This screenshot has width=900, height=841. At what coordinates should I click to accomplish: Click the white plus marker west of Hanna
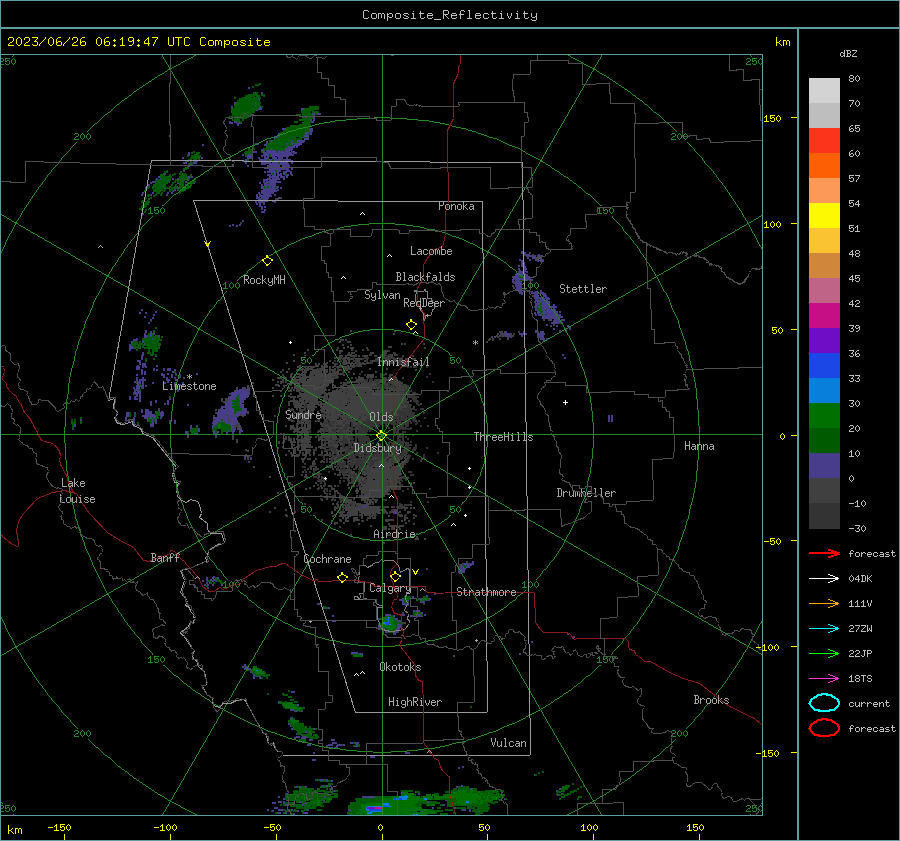565,402
